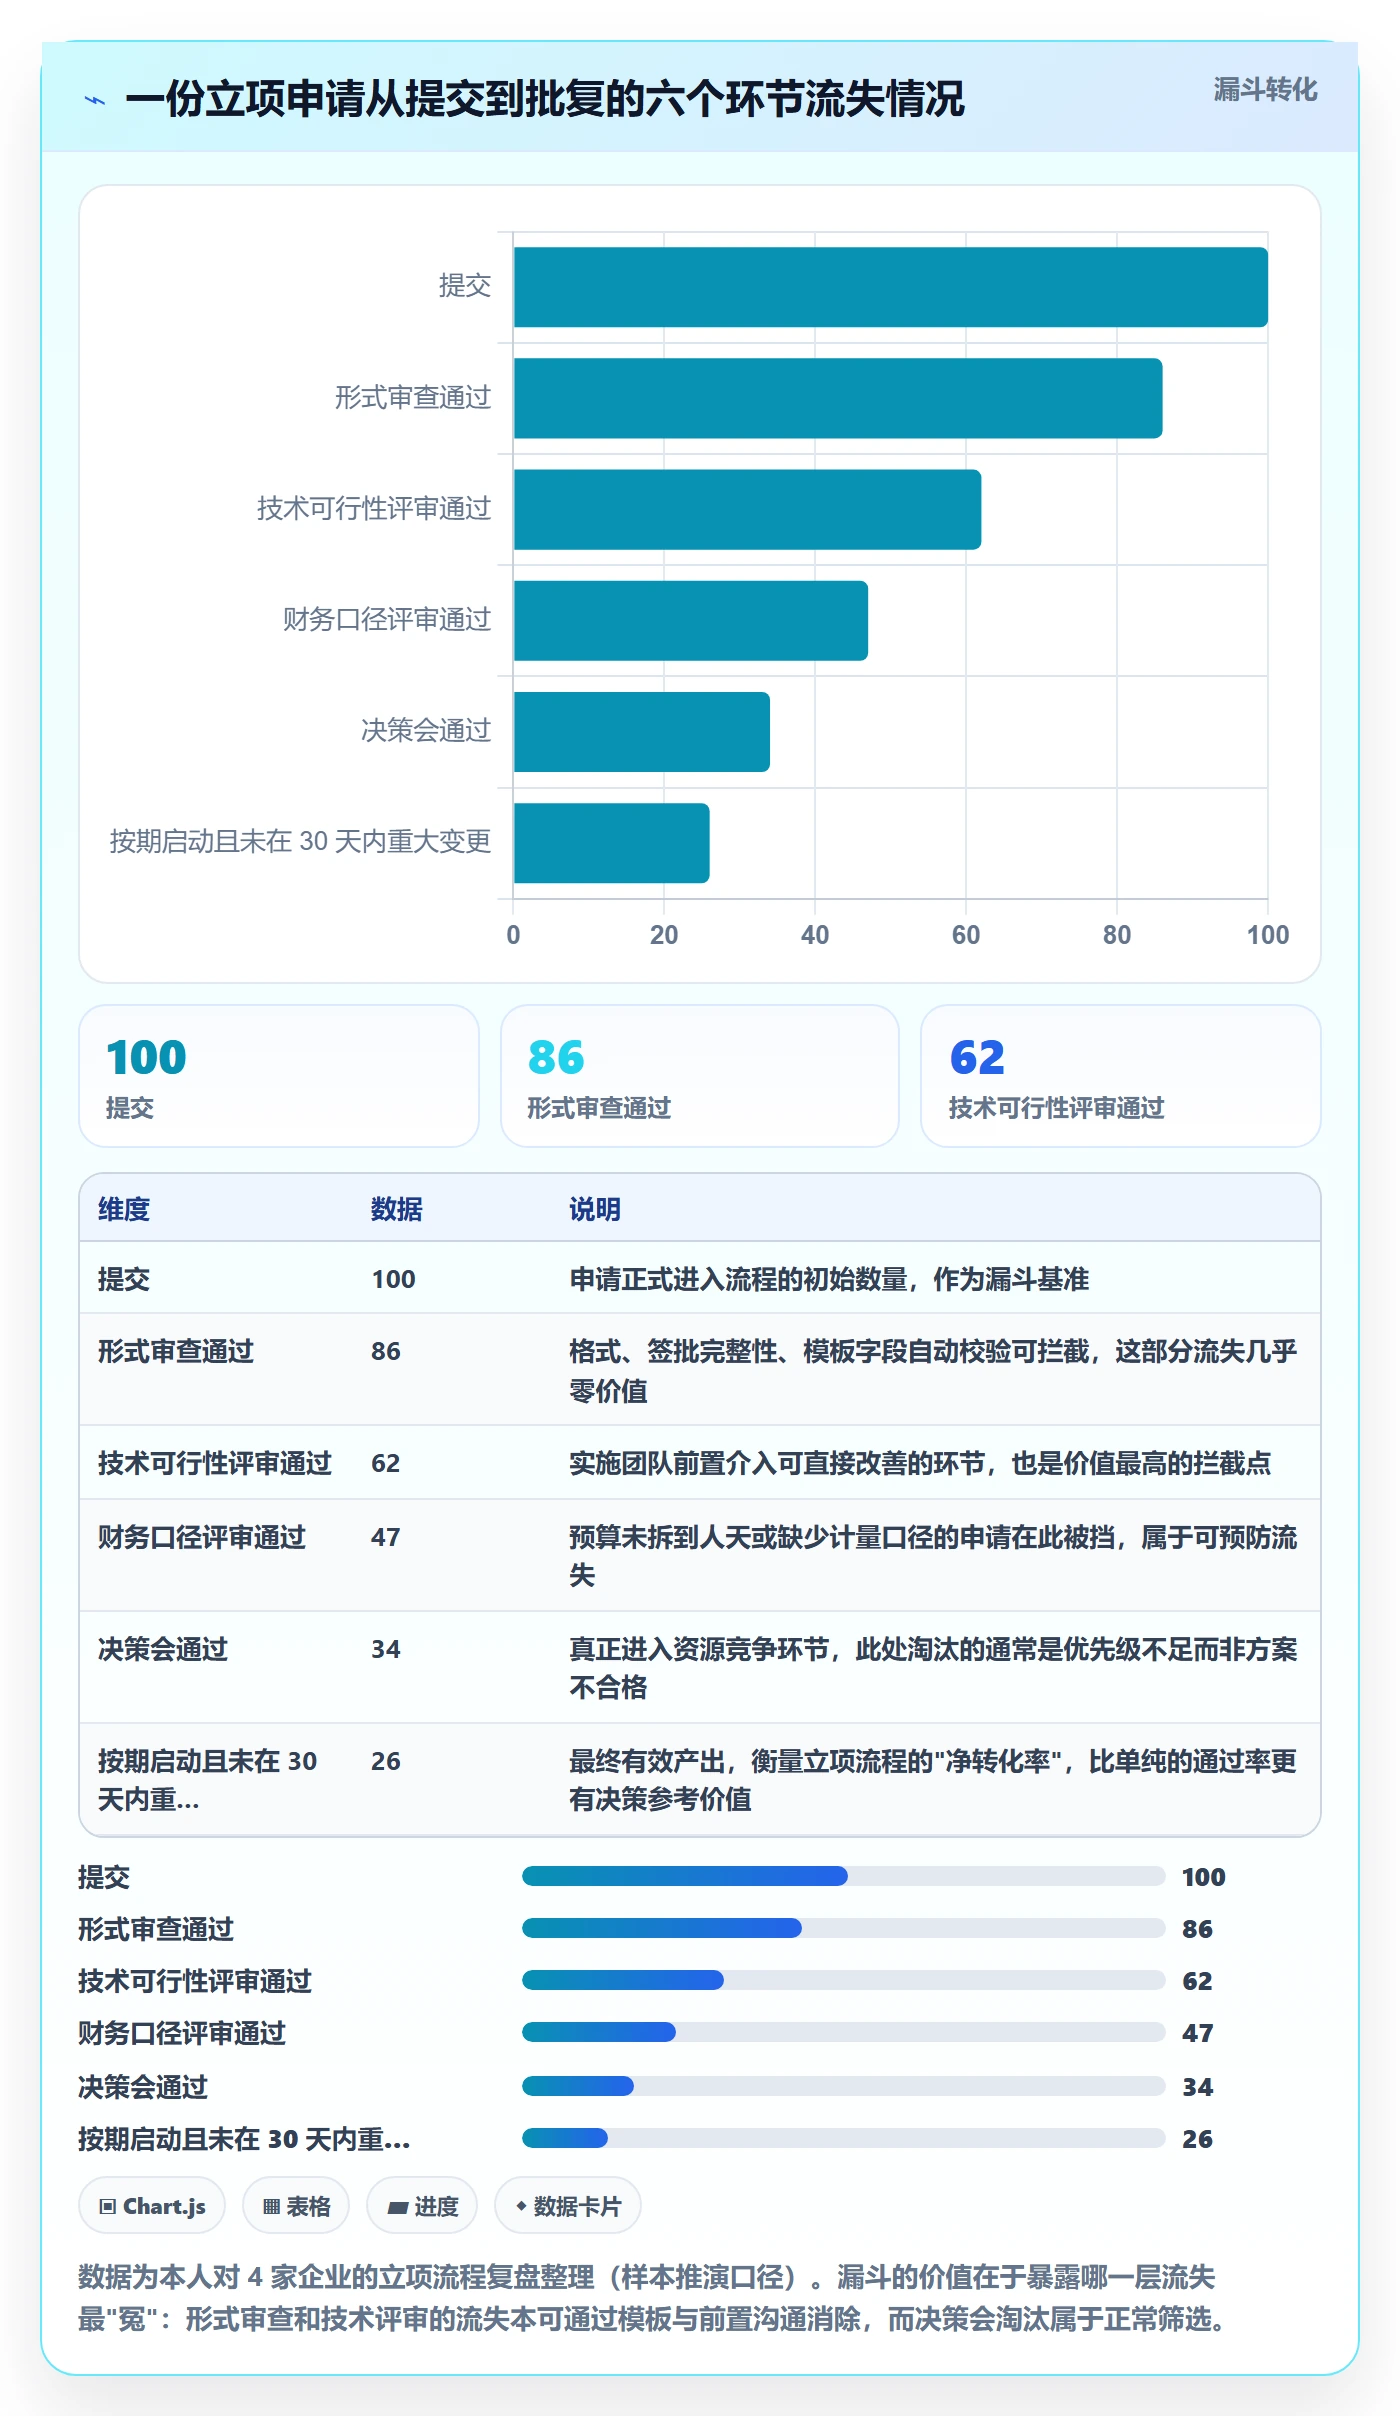
Task: Open the 100 提交 data card
Action: 279,1076
